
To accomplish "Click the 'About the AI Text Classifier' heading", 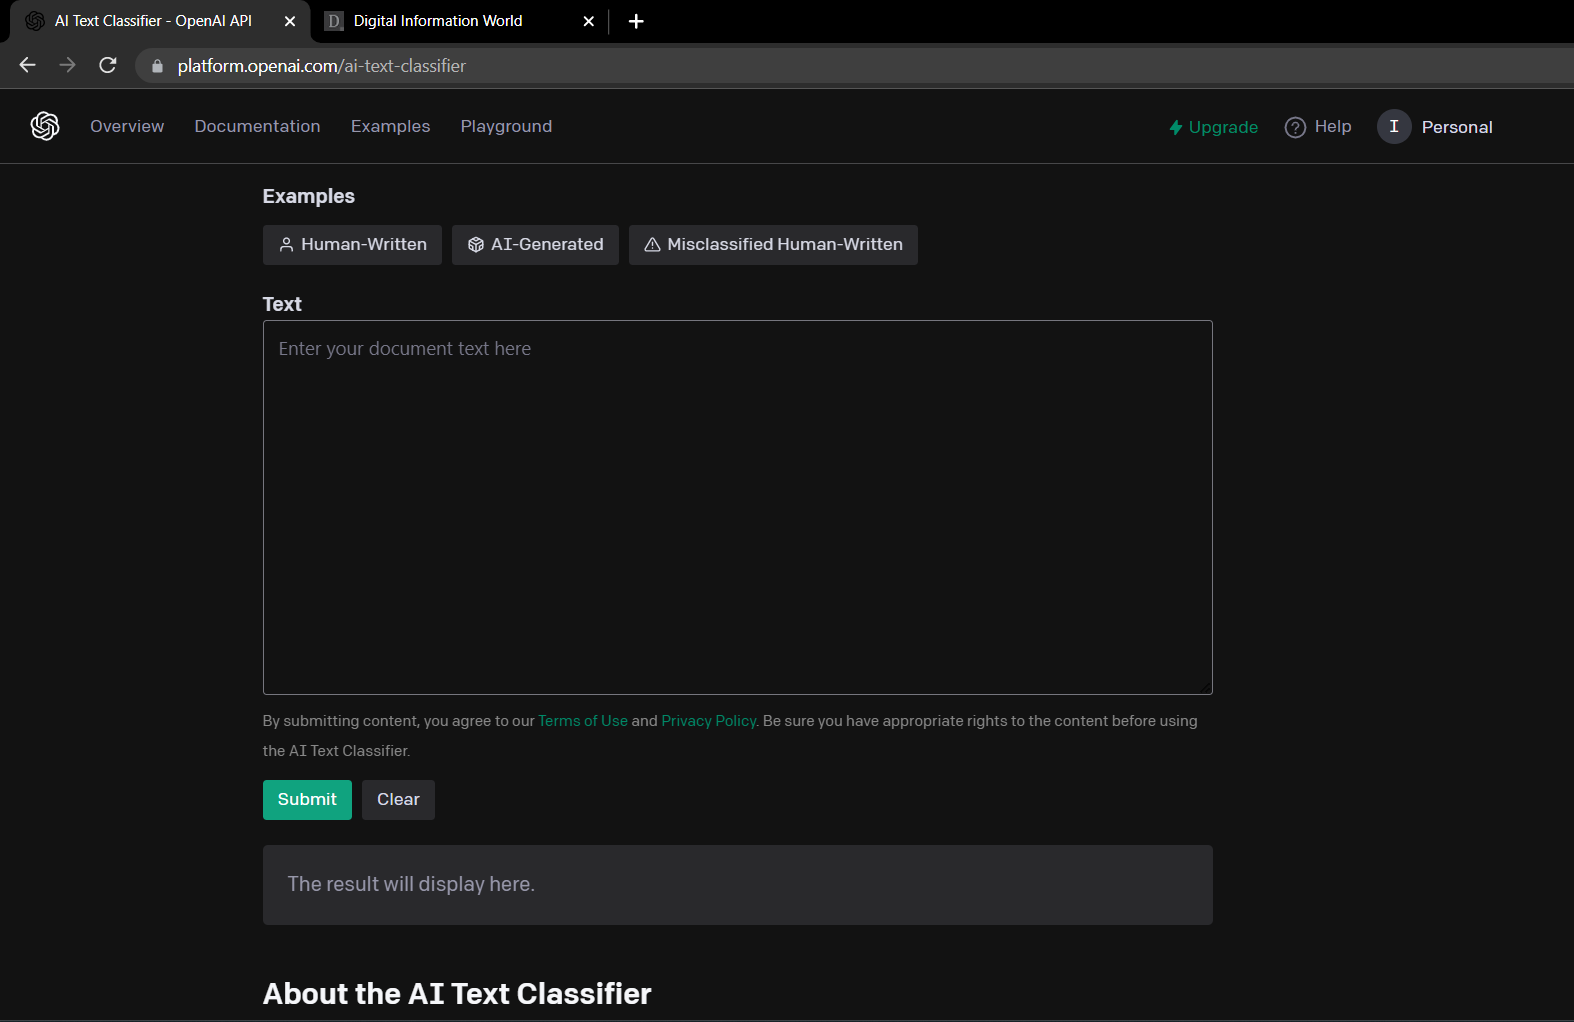I will click(457, 994).
